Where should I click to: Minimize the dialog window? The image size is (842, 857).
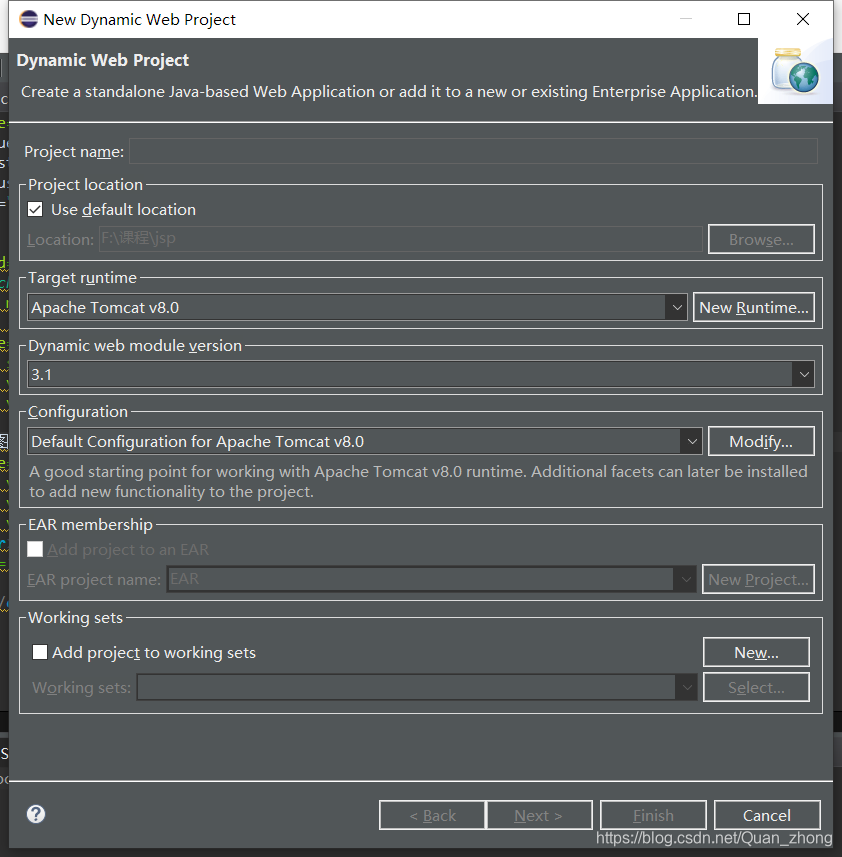pyautogui.click(x=686, y=19)
